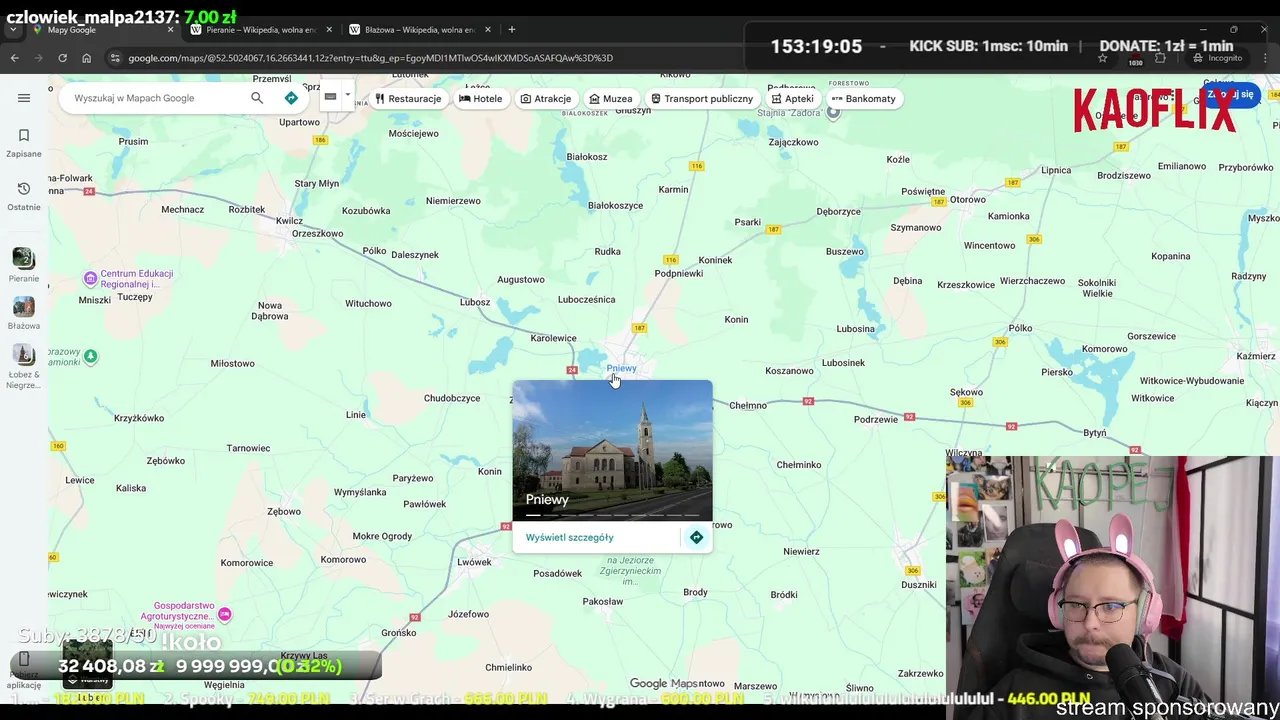Click the Pniewy town label on the map
The width and height of the screenshot is (1280, 720).
click(621, 368)
